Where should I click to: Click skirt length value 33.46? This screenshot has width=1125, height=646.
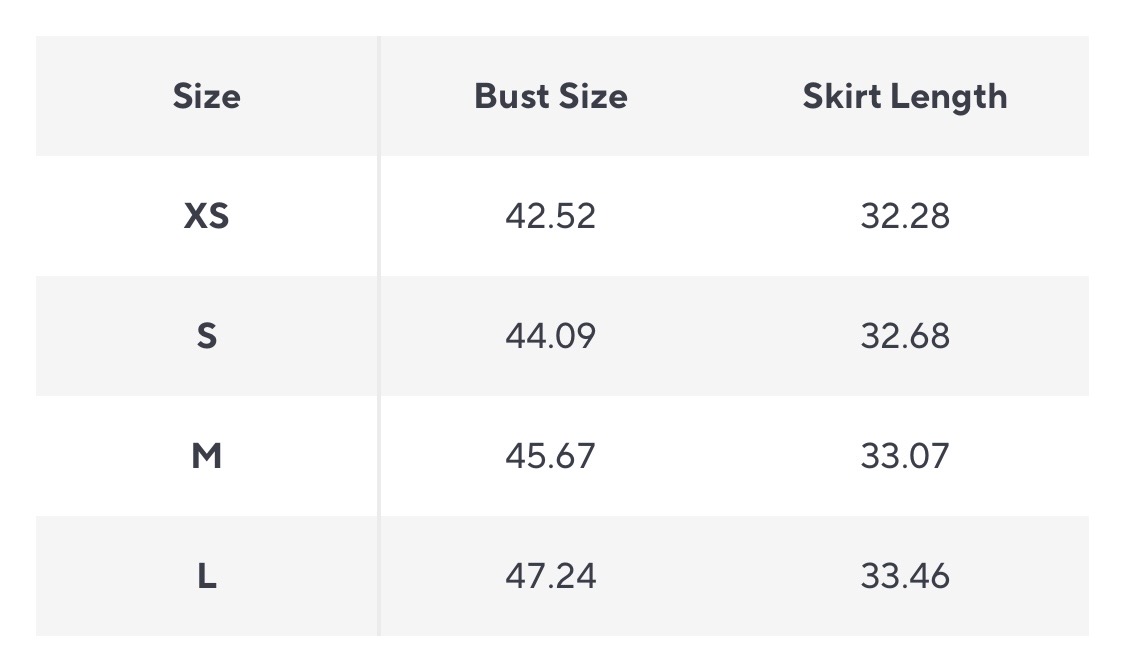point(904,576)
